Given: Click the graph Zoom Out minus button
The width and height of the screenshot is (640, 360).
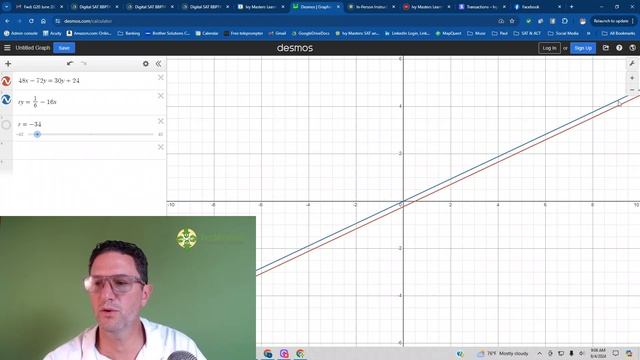Looking at the screenshot, I should (632, 90).
